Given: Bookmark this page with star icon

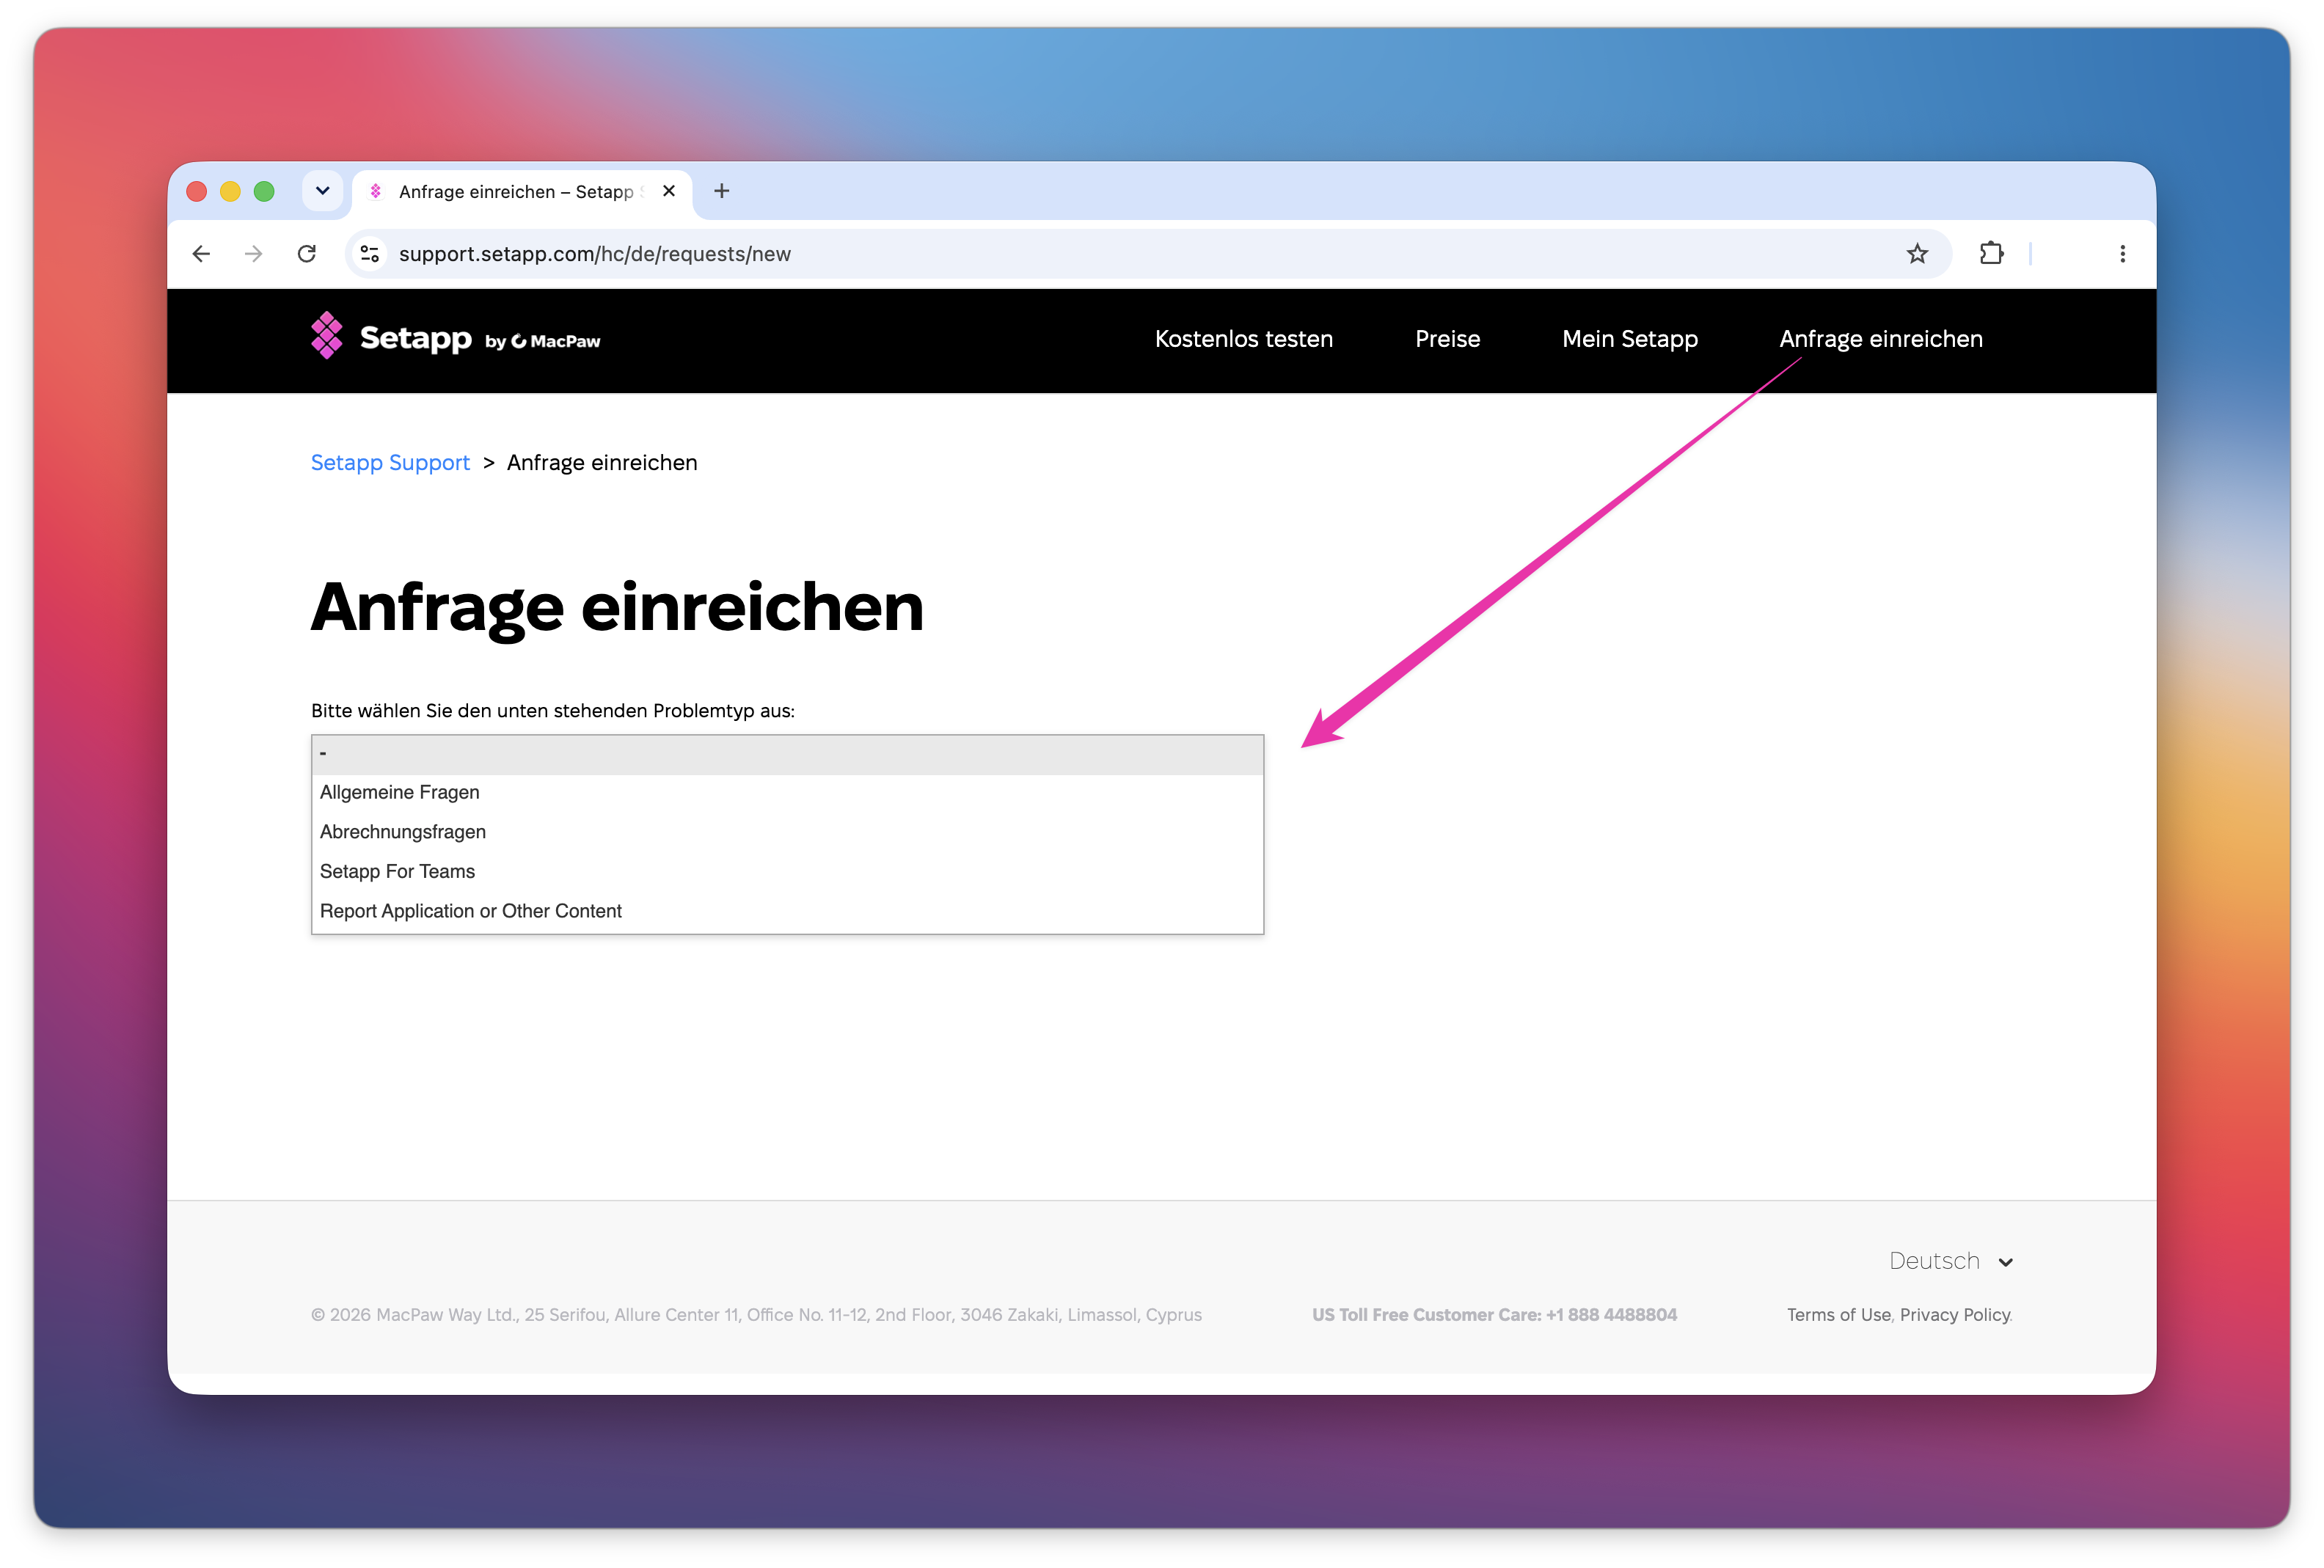Looking at the screenshot, I should click(1916, 254).
